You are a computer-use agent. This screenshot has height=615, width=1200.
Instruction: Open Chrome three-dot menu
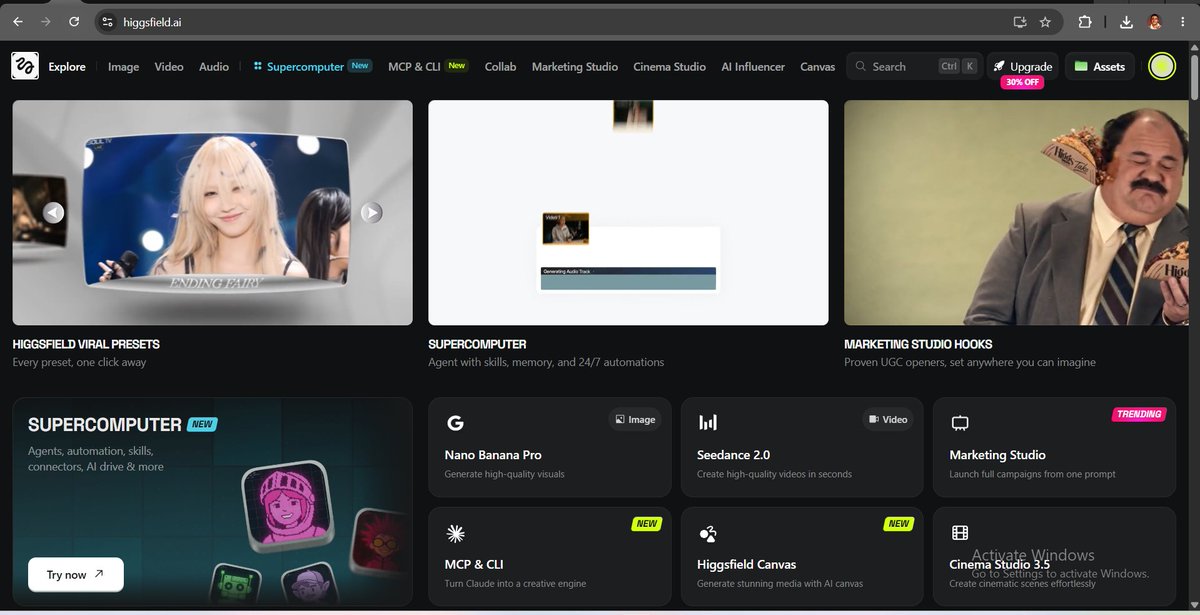(1184, 22)
